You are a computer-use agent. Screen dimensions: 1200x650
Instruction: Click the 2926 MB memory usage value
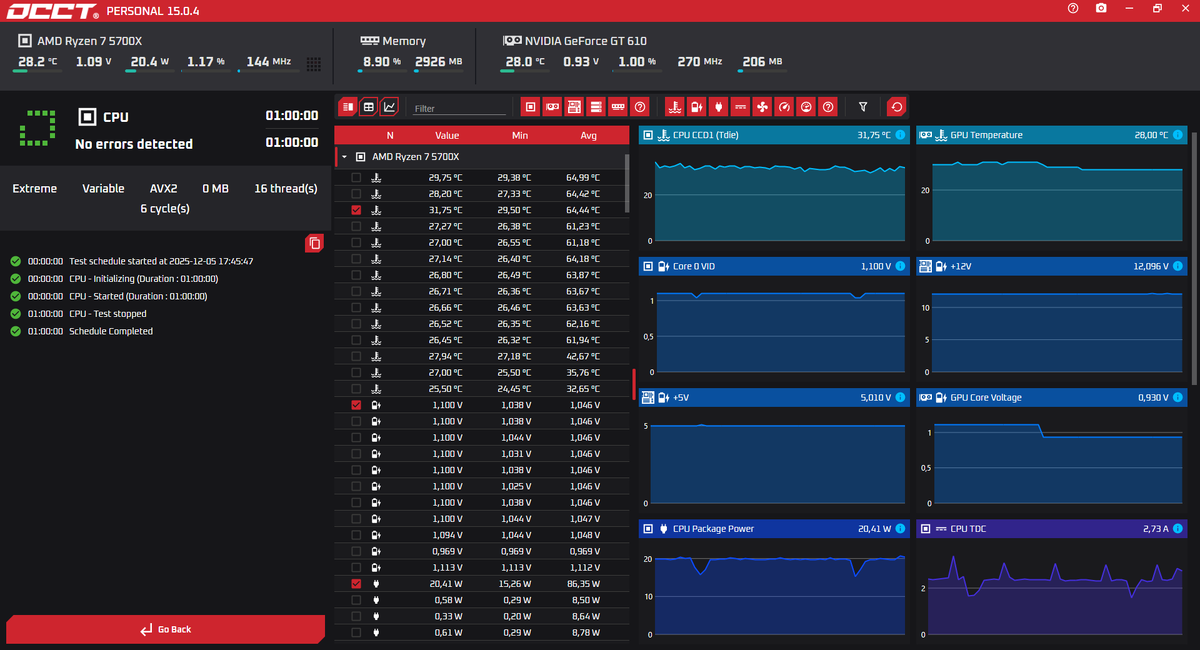[x=439, y=62]
